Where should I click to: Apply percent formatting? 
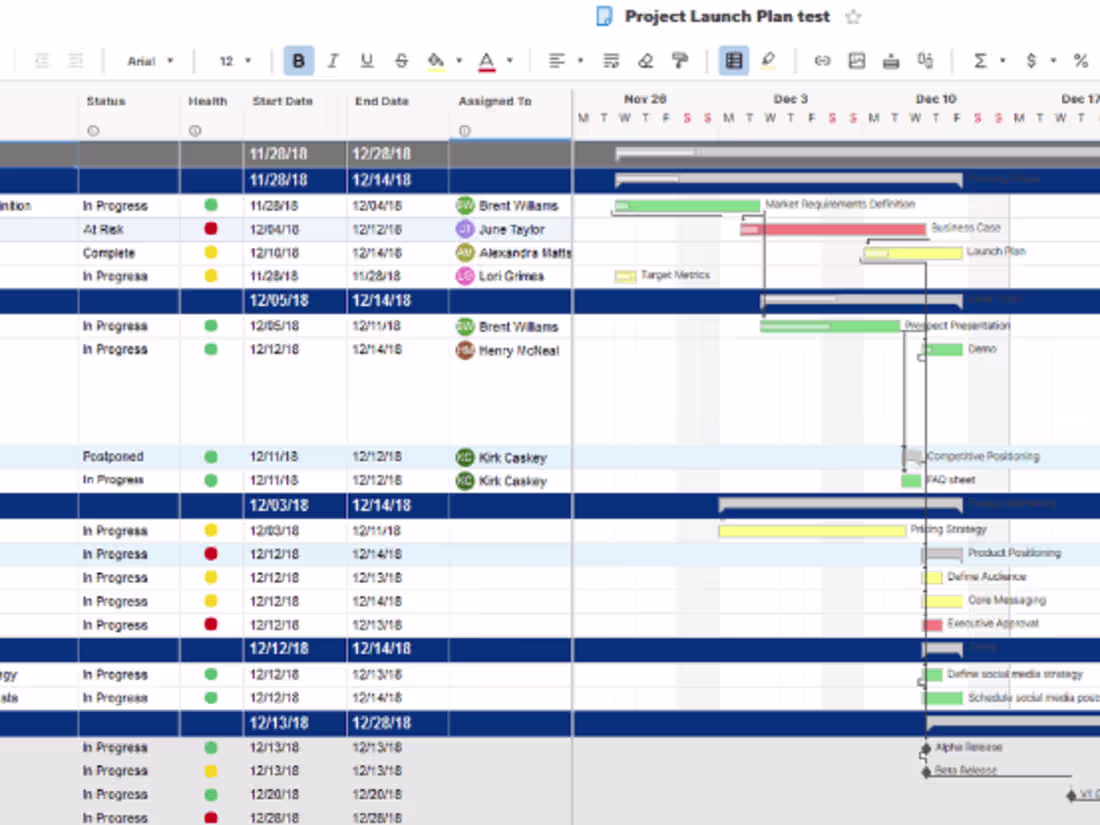point(1080,60)
